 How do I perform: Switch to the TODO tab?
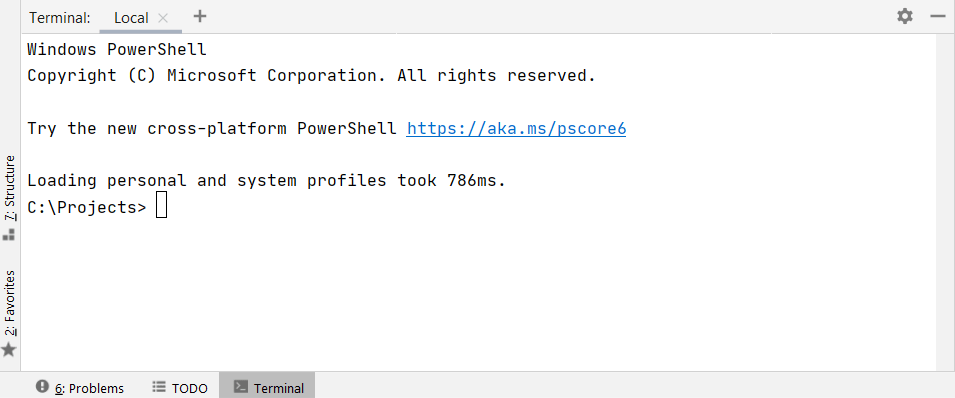click(x=180, y=388)
